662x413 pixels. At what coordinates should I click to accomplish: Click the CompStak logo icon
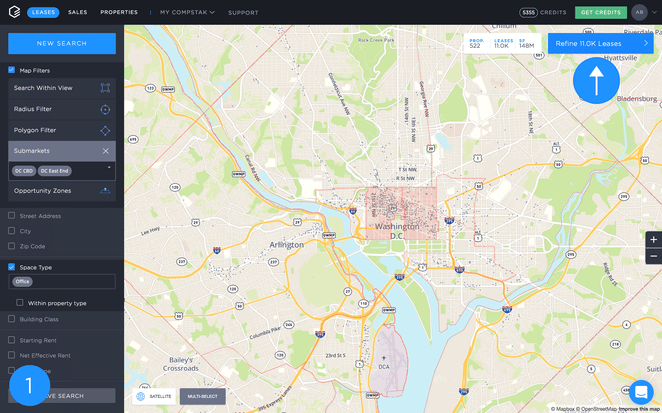(14, 12)
